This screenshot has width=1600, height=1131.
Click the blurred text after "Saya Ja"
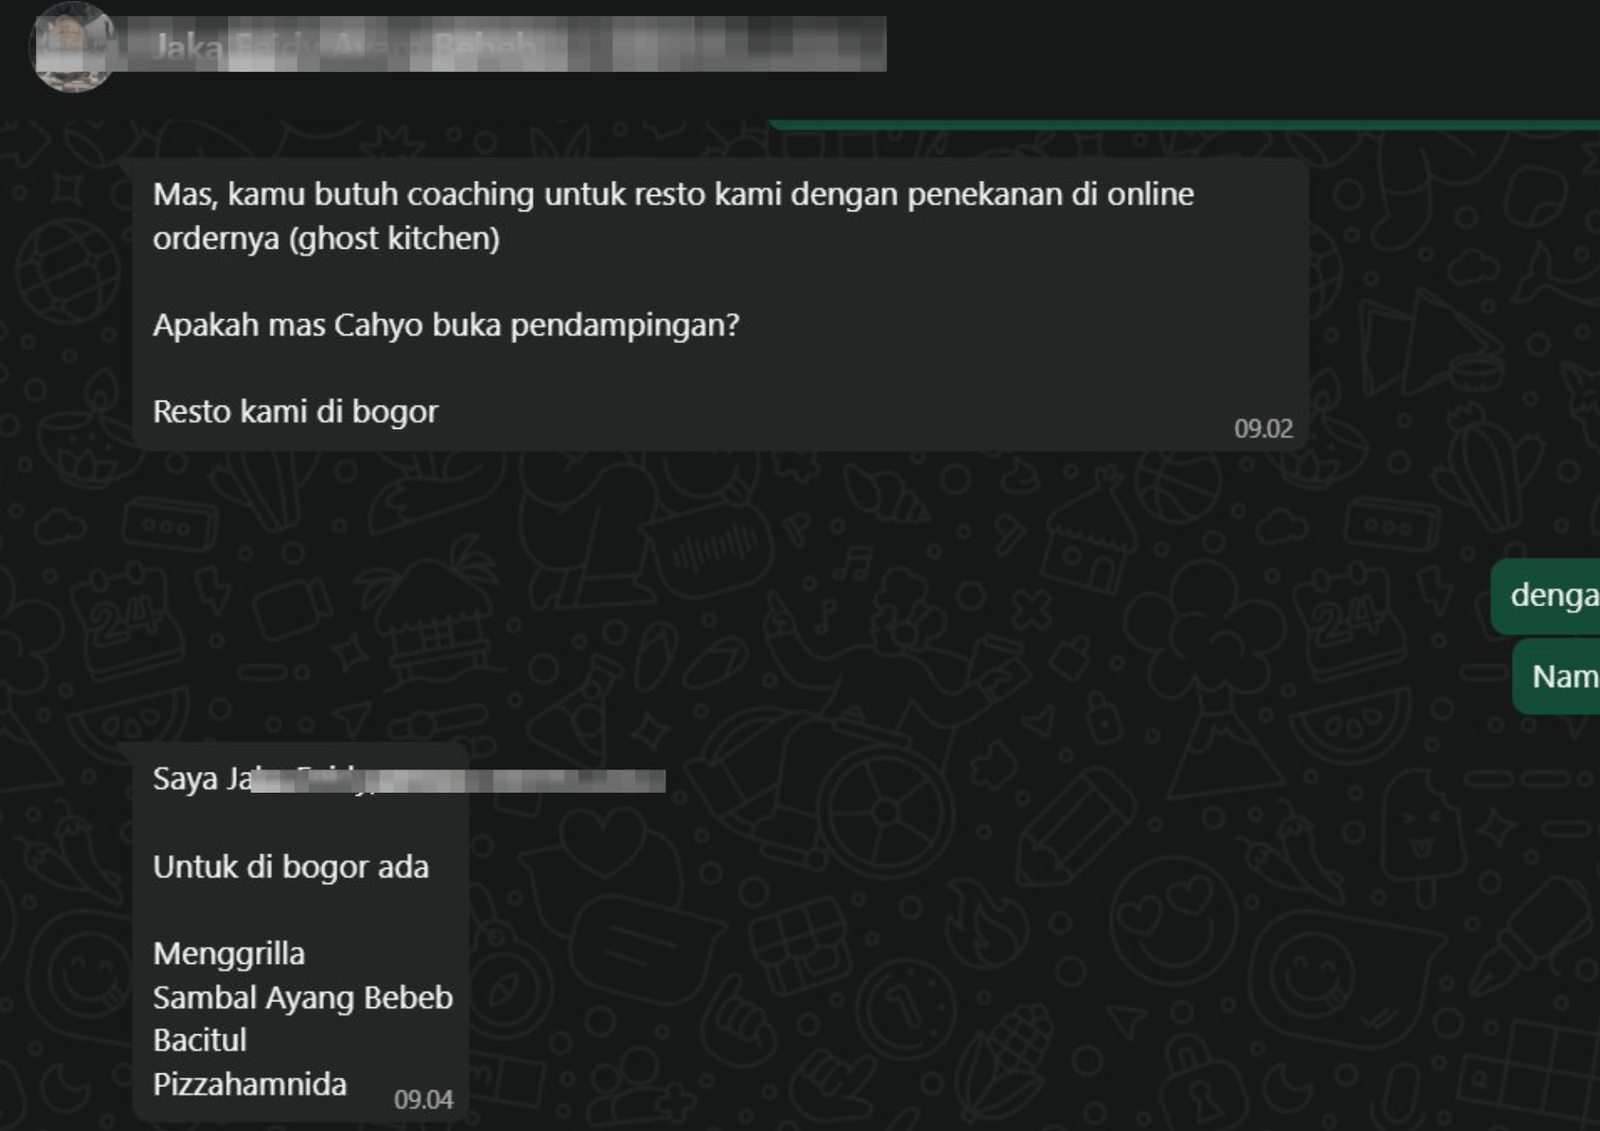click(x=458, y=781)
